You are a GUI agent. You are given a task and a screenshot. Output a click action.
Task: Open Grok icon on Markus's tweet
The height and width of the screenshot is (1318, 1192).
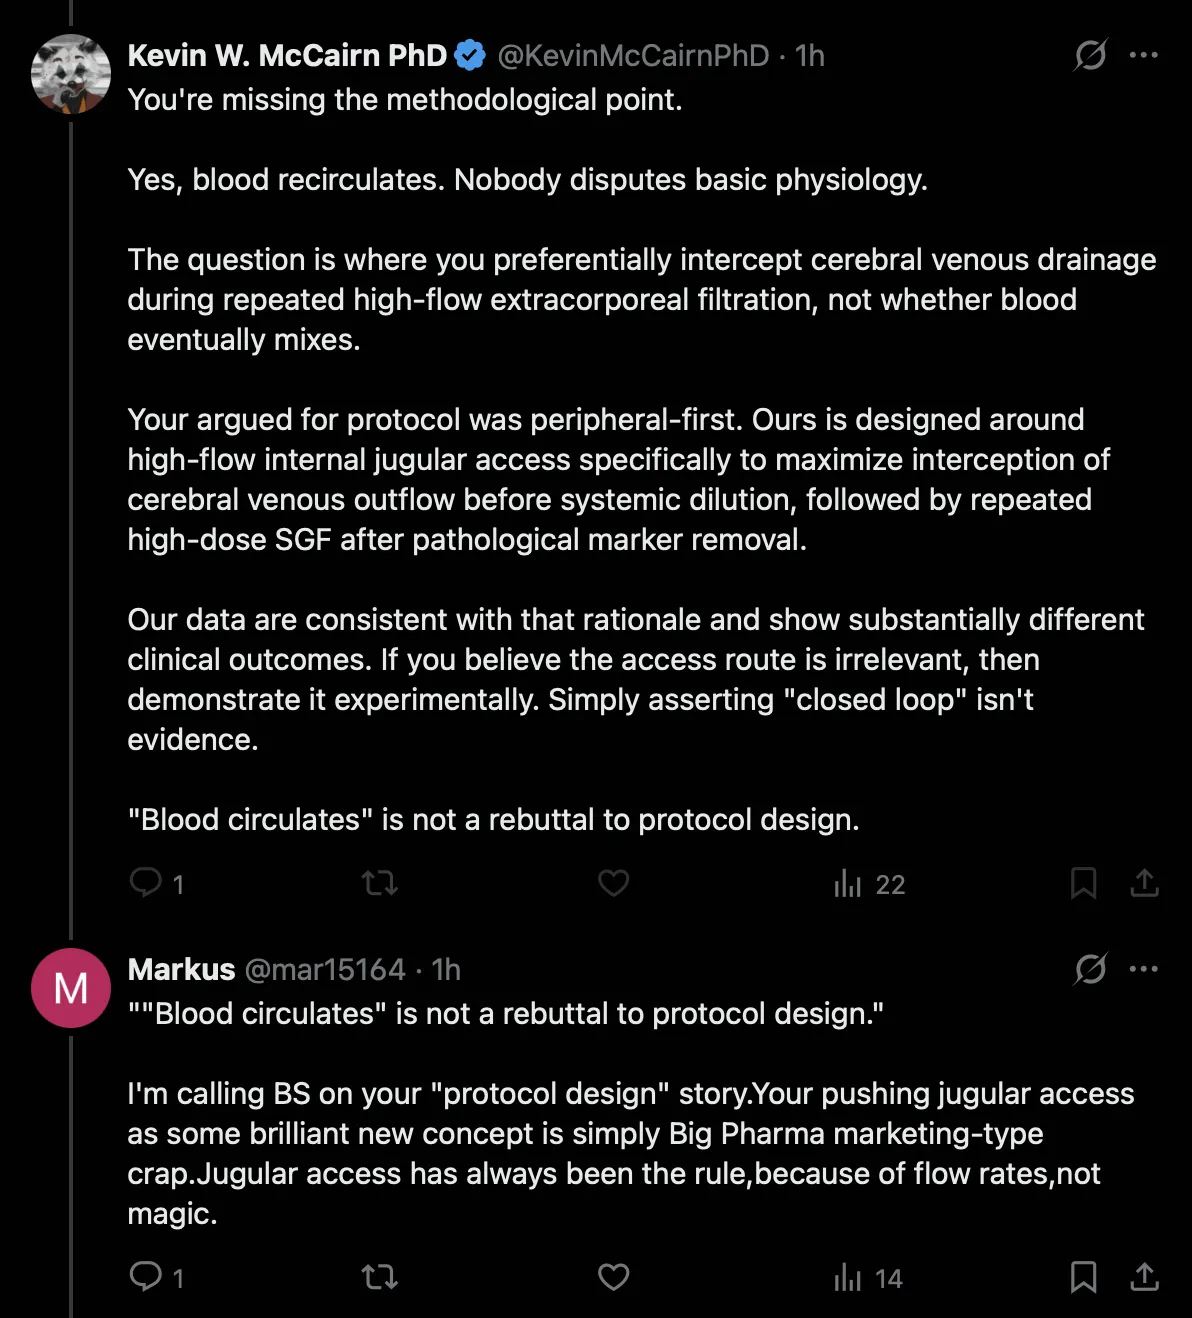click(x=1090, y=969)
